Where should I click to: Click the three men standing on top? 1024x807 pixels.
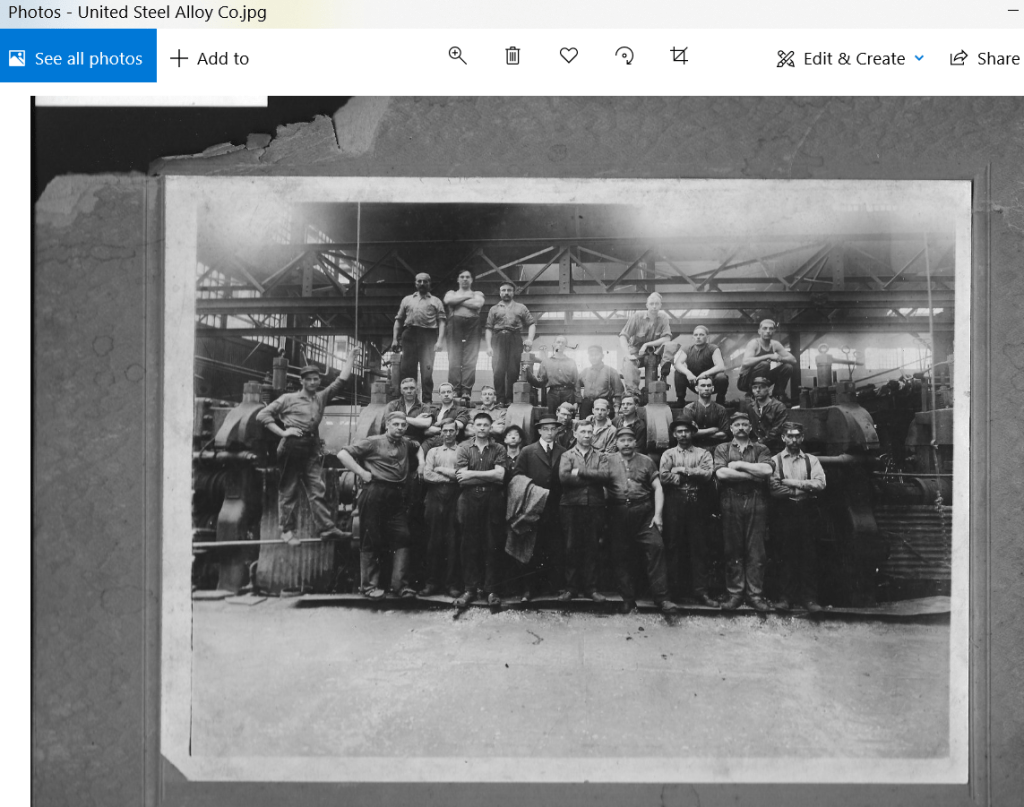point(463,330)
